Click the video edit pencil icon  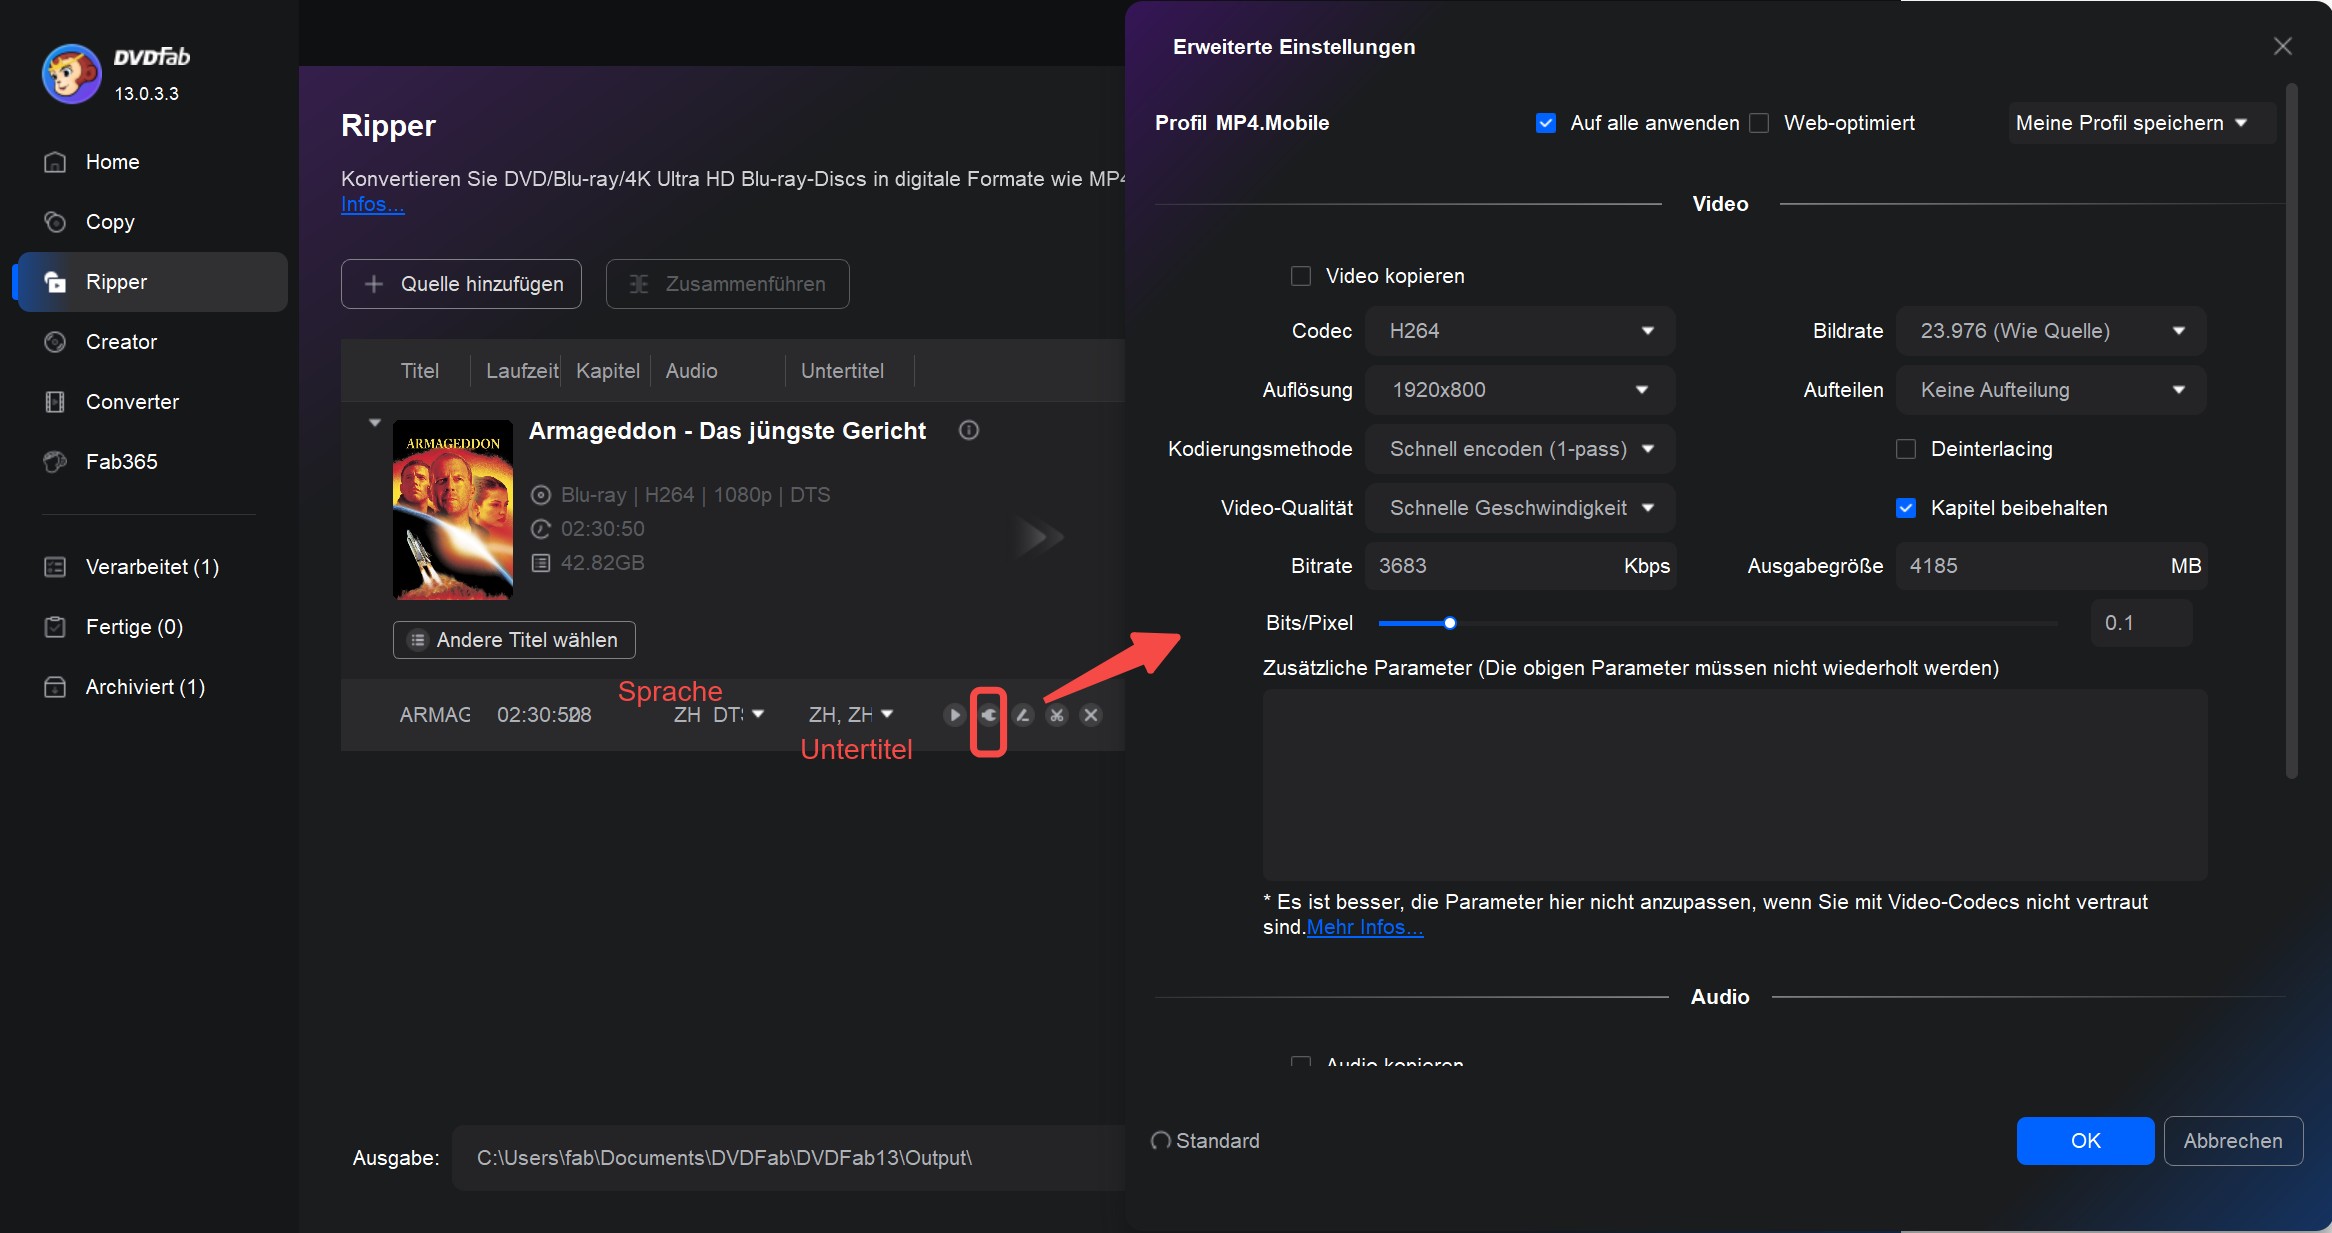point(1023,715)
